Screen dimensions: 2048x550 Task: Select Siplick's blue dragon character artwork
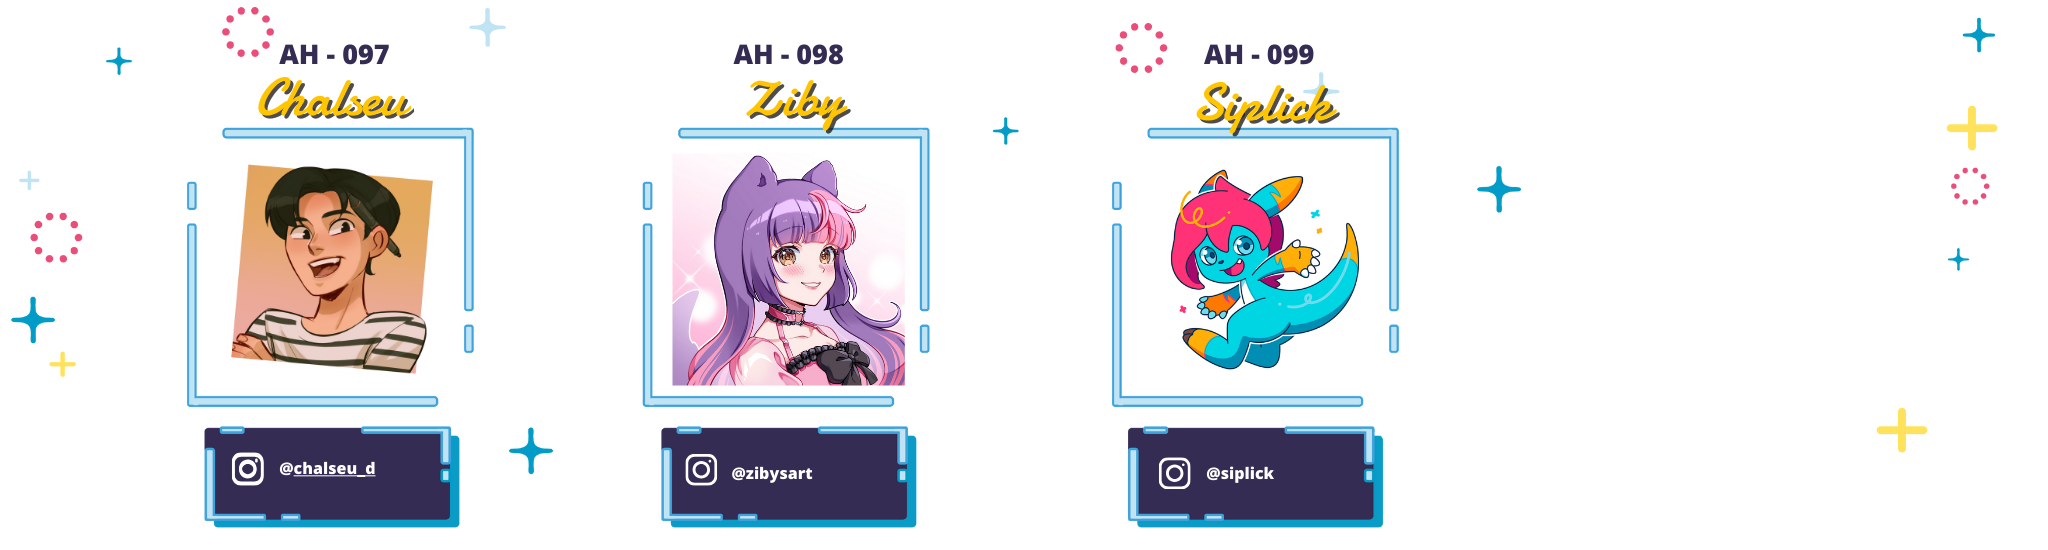tap(1265, 269)
